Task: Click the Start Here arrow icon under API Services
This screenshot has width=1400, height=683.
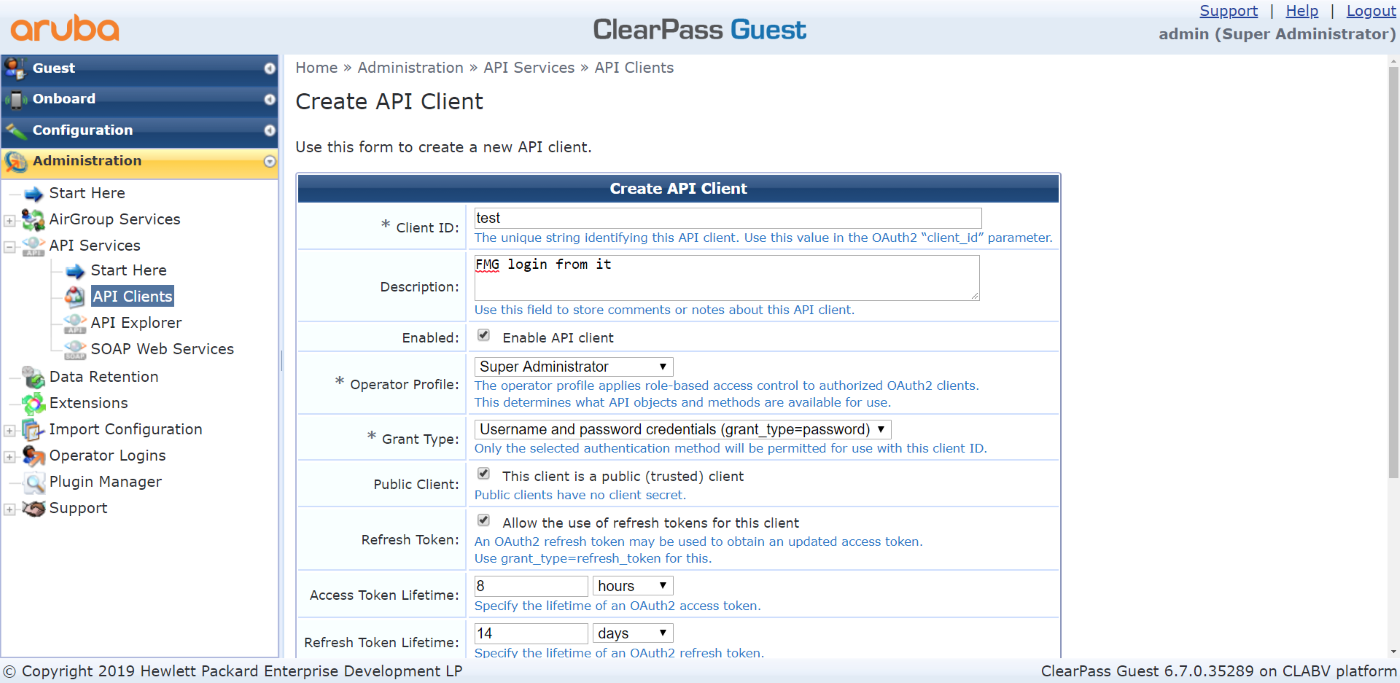Action: (x=75, y=271)
